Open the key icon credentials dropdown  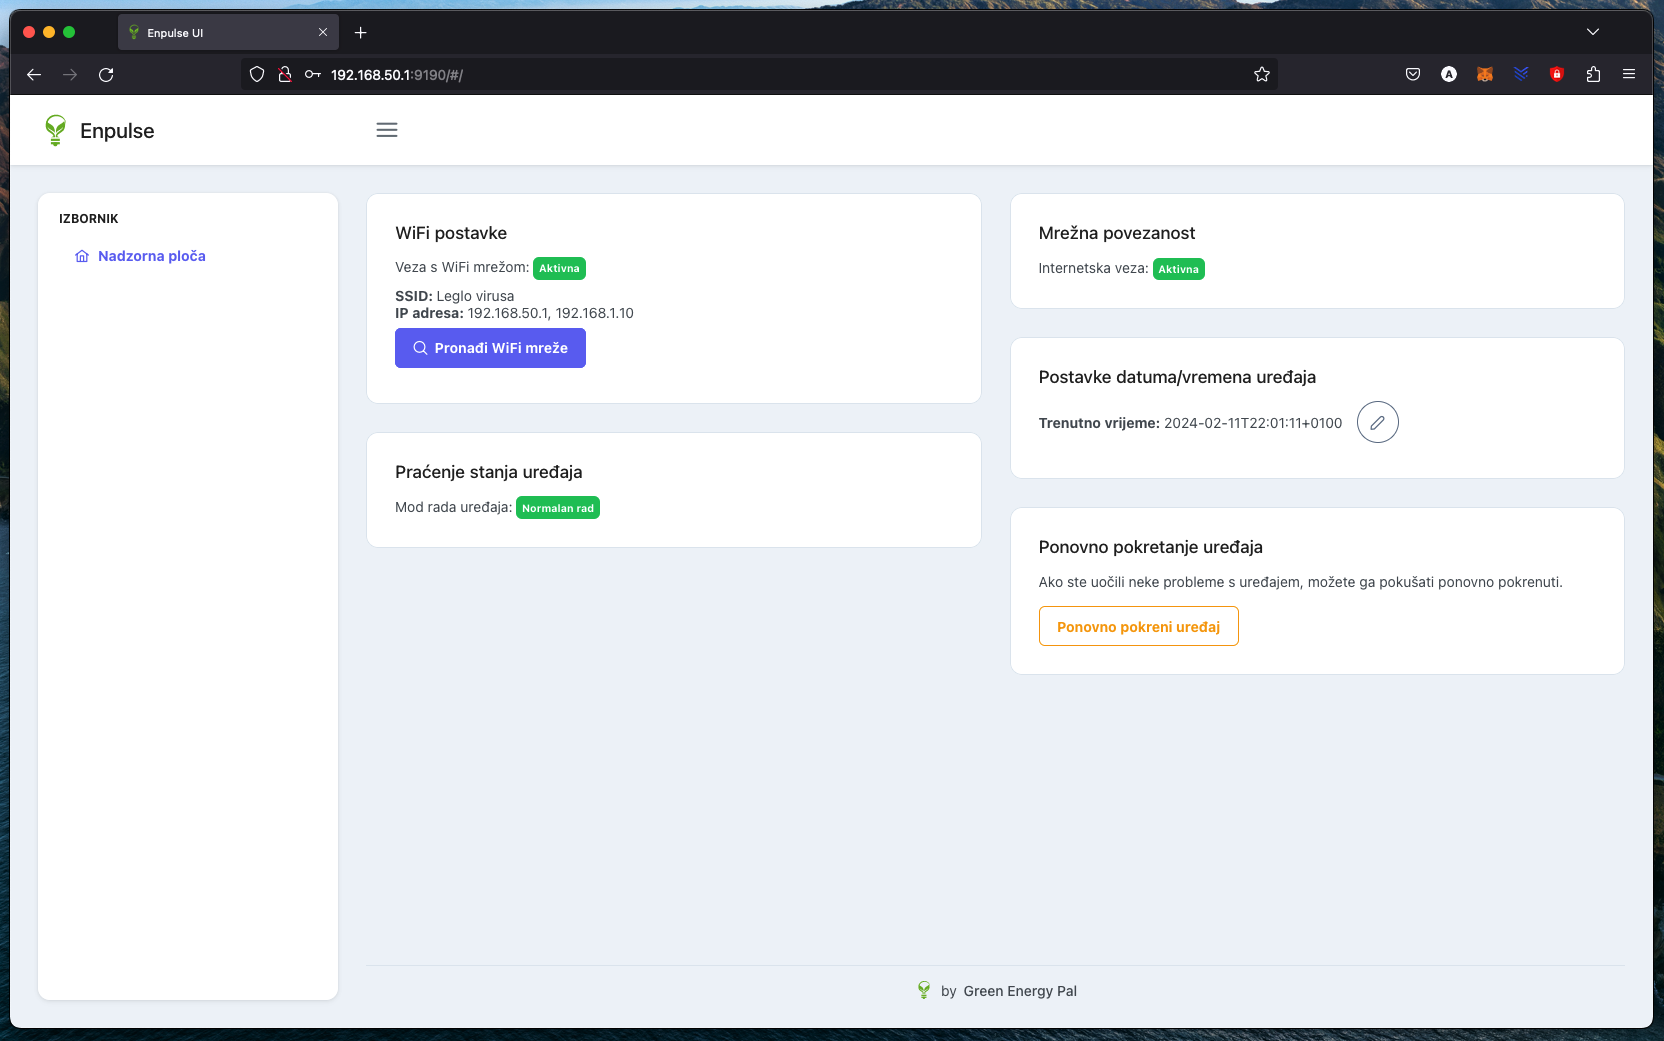point(313,74)
